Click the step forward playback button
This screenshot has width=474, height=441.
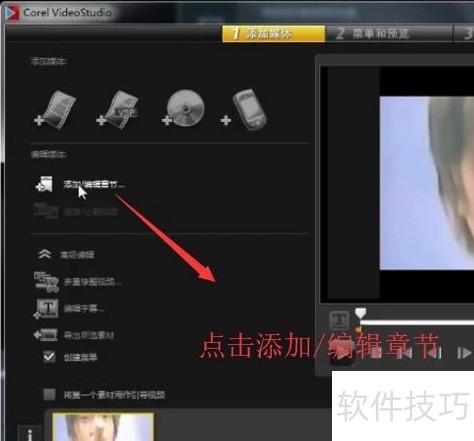[x=464, y=353]
